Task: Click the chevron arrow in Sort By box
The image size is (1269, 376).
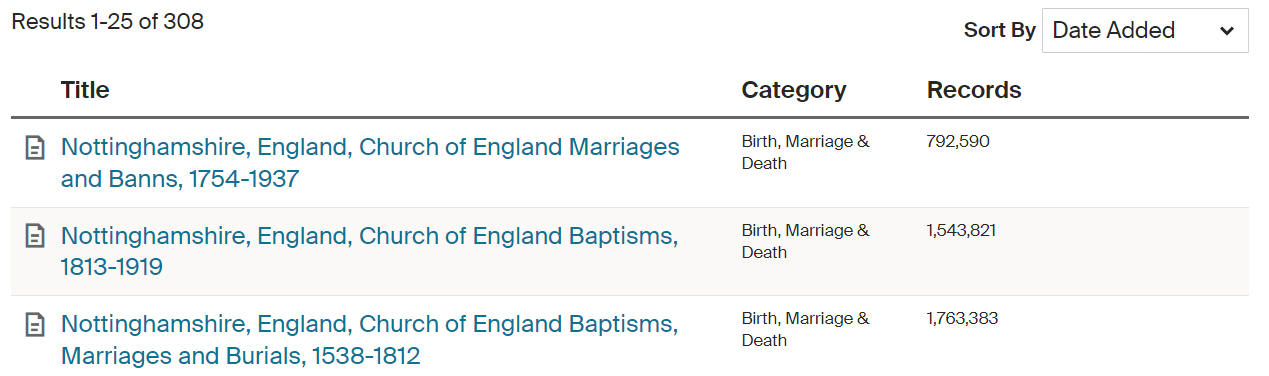Action: [1227, 31]
